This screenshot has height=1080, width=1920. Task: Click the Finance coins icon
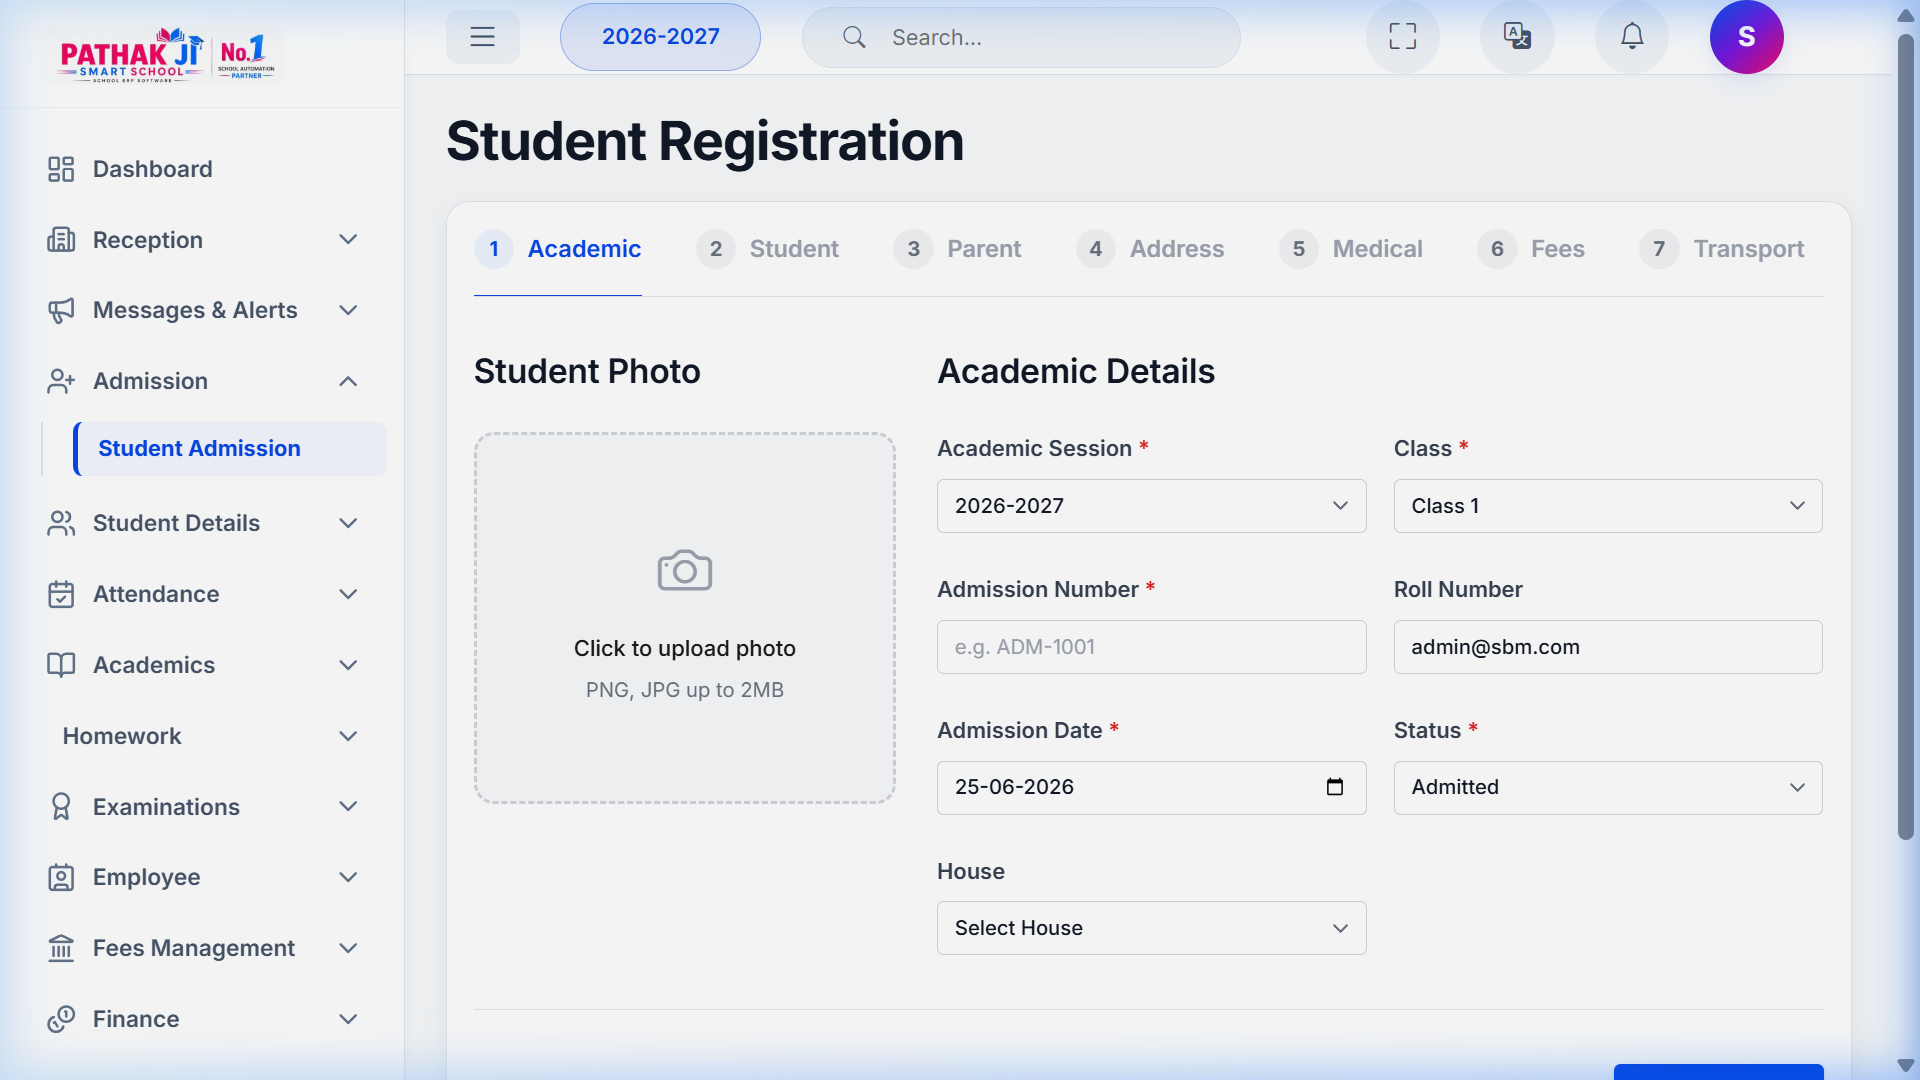pos(61,1019)
